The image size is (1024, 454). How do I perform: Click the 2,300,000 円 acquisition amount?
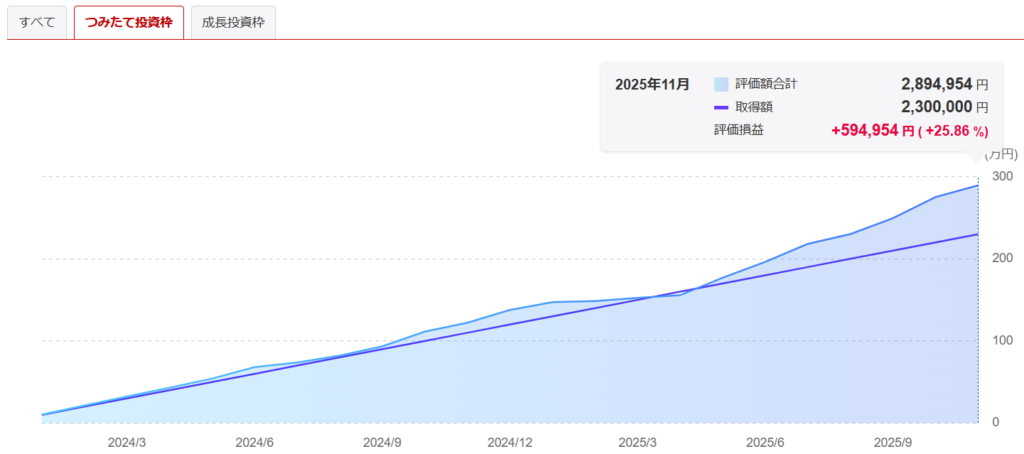click(944, 107)
